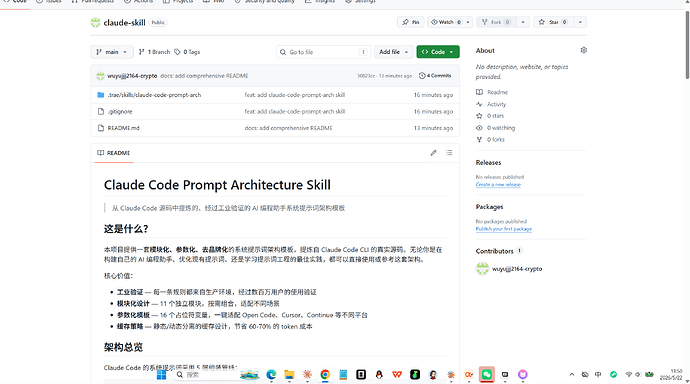690x384 pixels.
Task: Click the claude-skill repository name
Action: 125,22
